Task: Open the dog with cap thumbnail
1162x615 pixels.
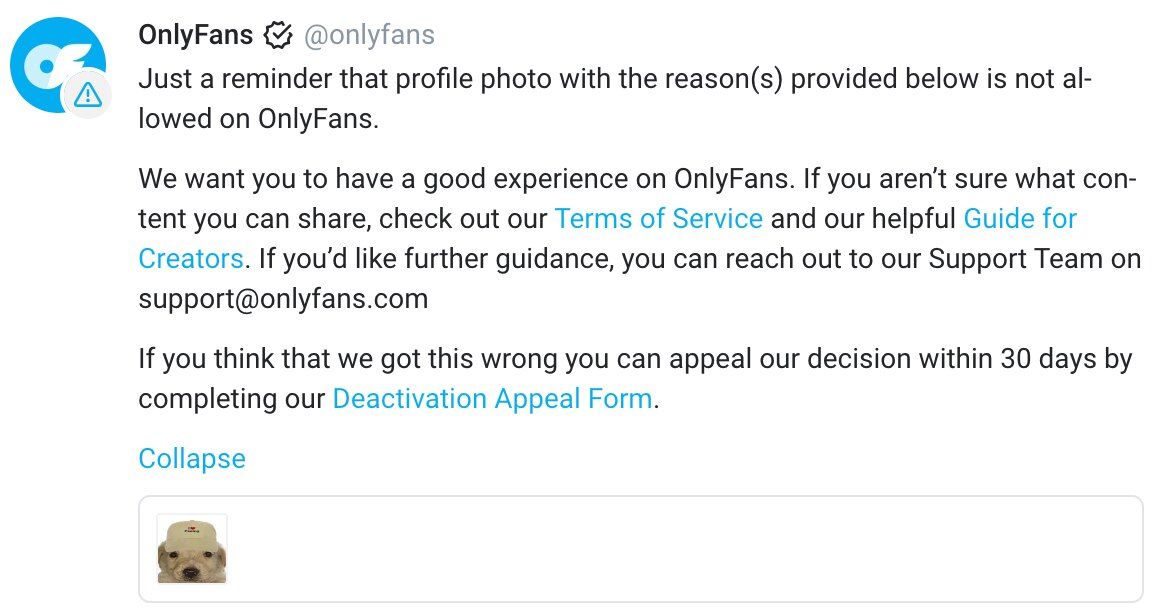Action: (192, 549)
